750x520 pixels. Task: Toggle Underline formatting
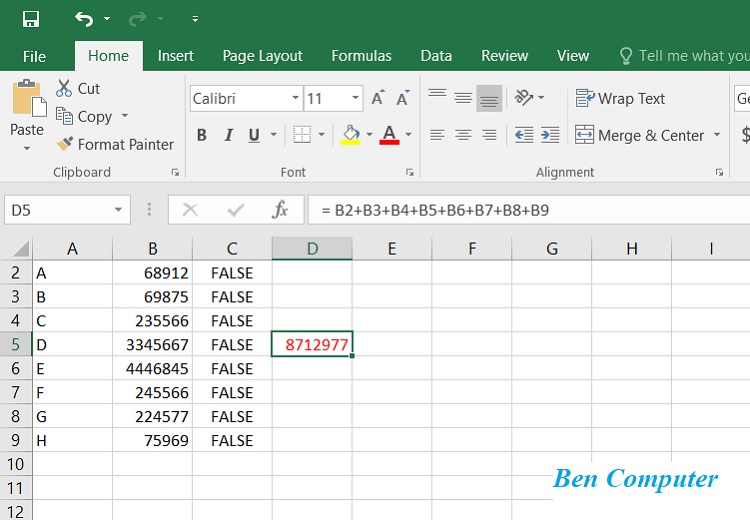click(x=254, y=135)
